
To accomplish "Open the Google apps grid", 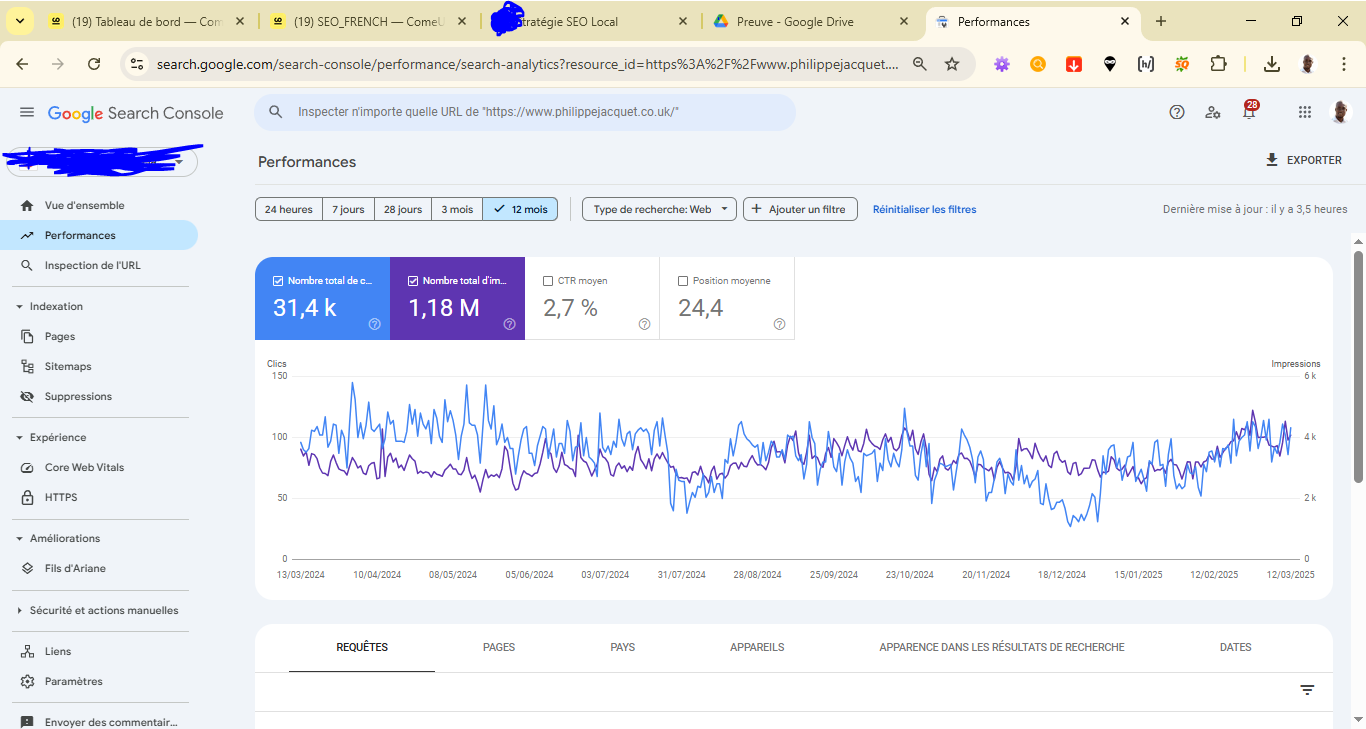I will point(1304,113).
